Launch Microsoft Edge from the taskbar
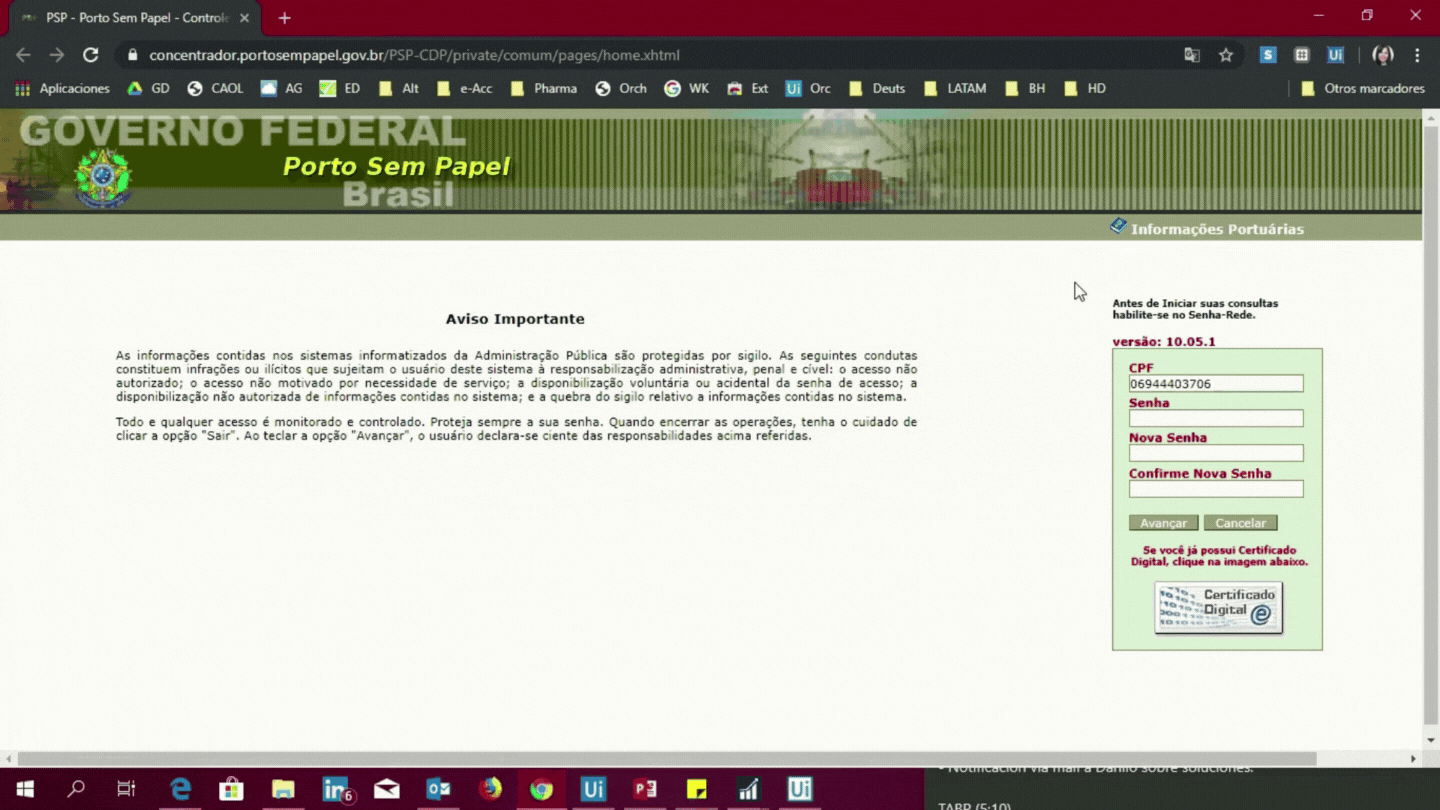The width and height of the screenshot is (1440, 810). [180, 789]
